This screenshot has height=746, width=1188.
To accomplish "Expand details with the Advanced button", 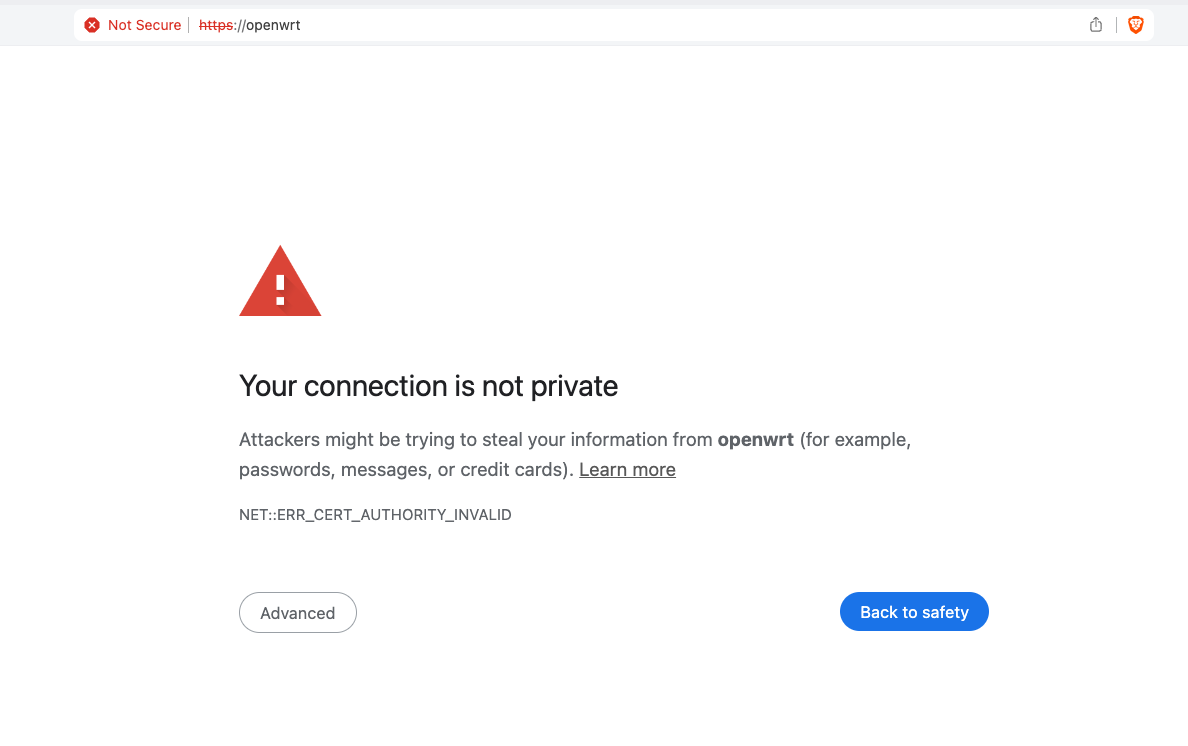I will tap(298, 613).
